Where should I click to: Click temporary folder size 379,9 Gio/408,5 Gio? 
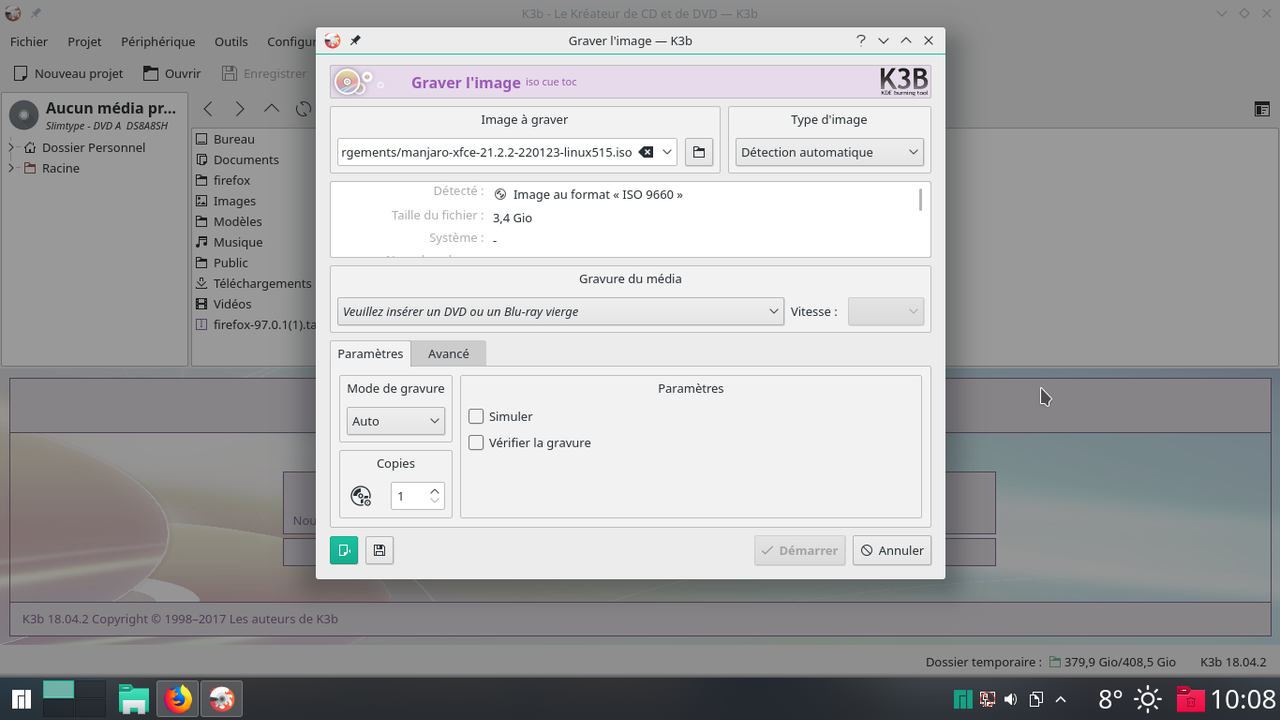pyautogui.click(x=1119, y=662)
